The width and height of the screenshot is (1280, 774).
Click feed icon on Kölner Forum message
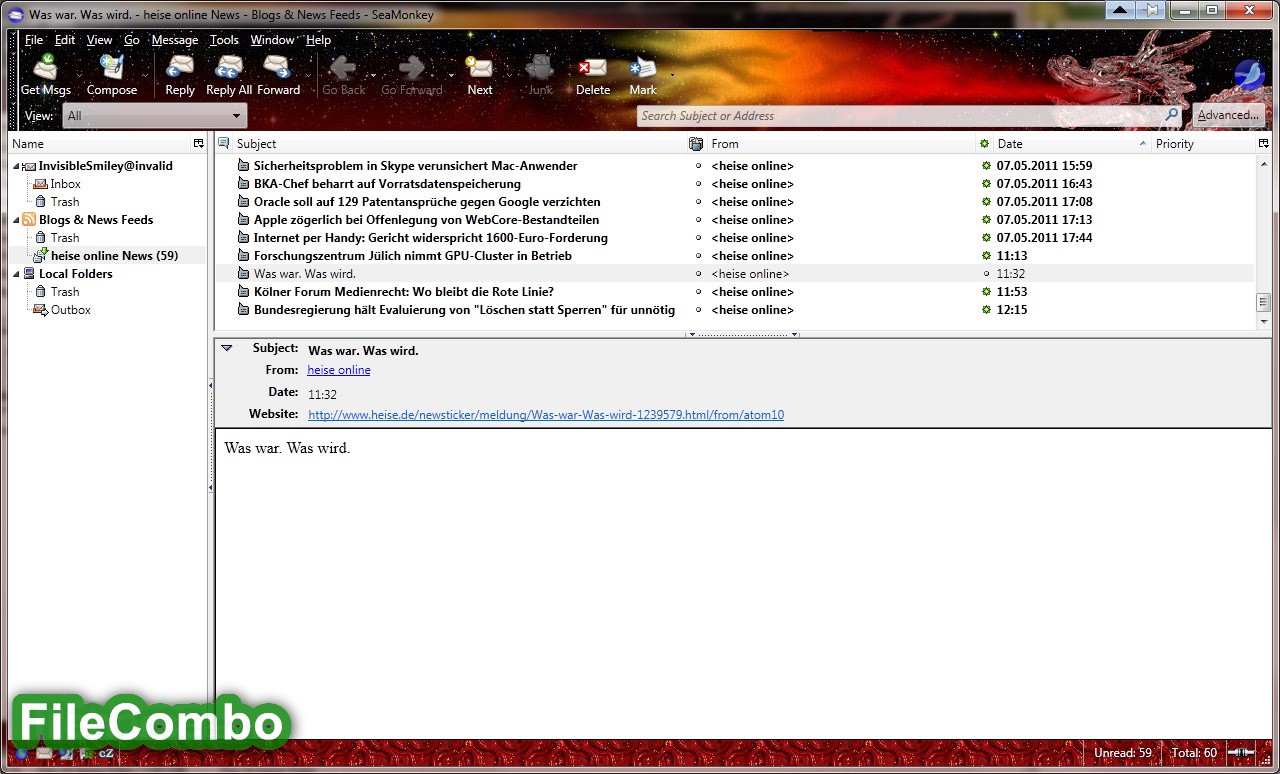(243, 292)
